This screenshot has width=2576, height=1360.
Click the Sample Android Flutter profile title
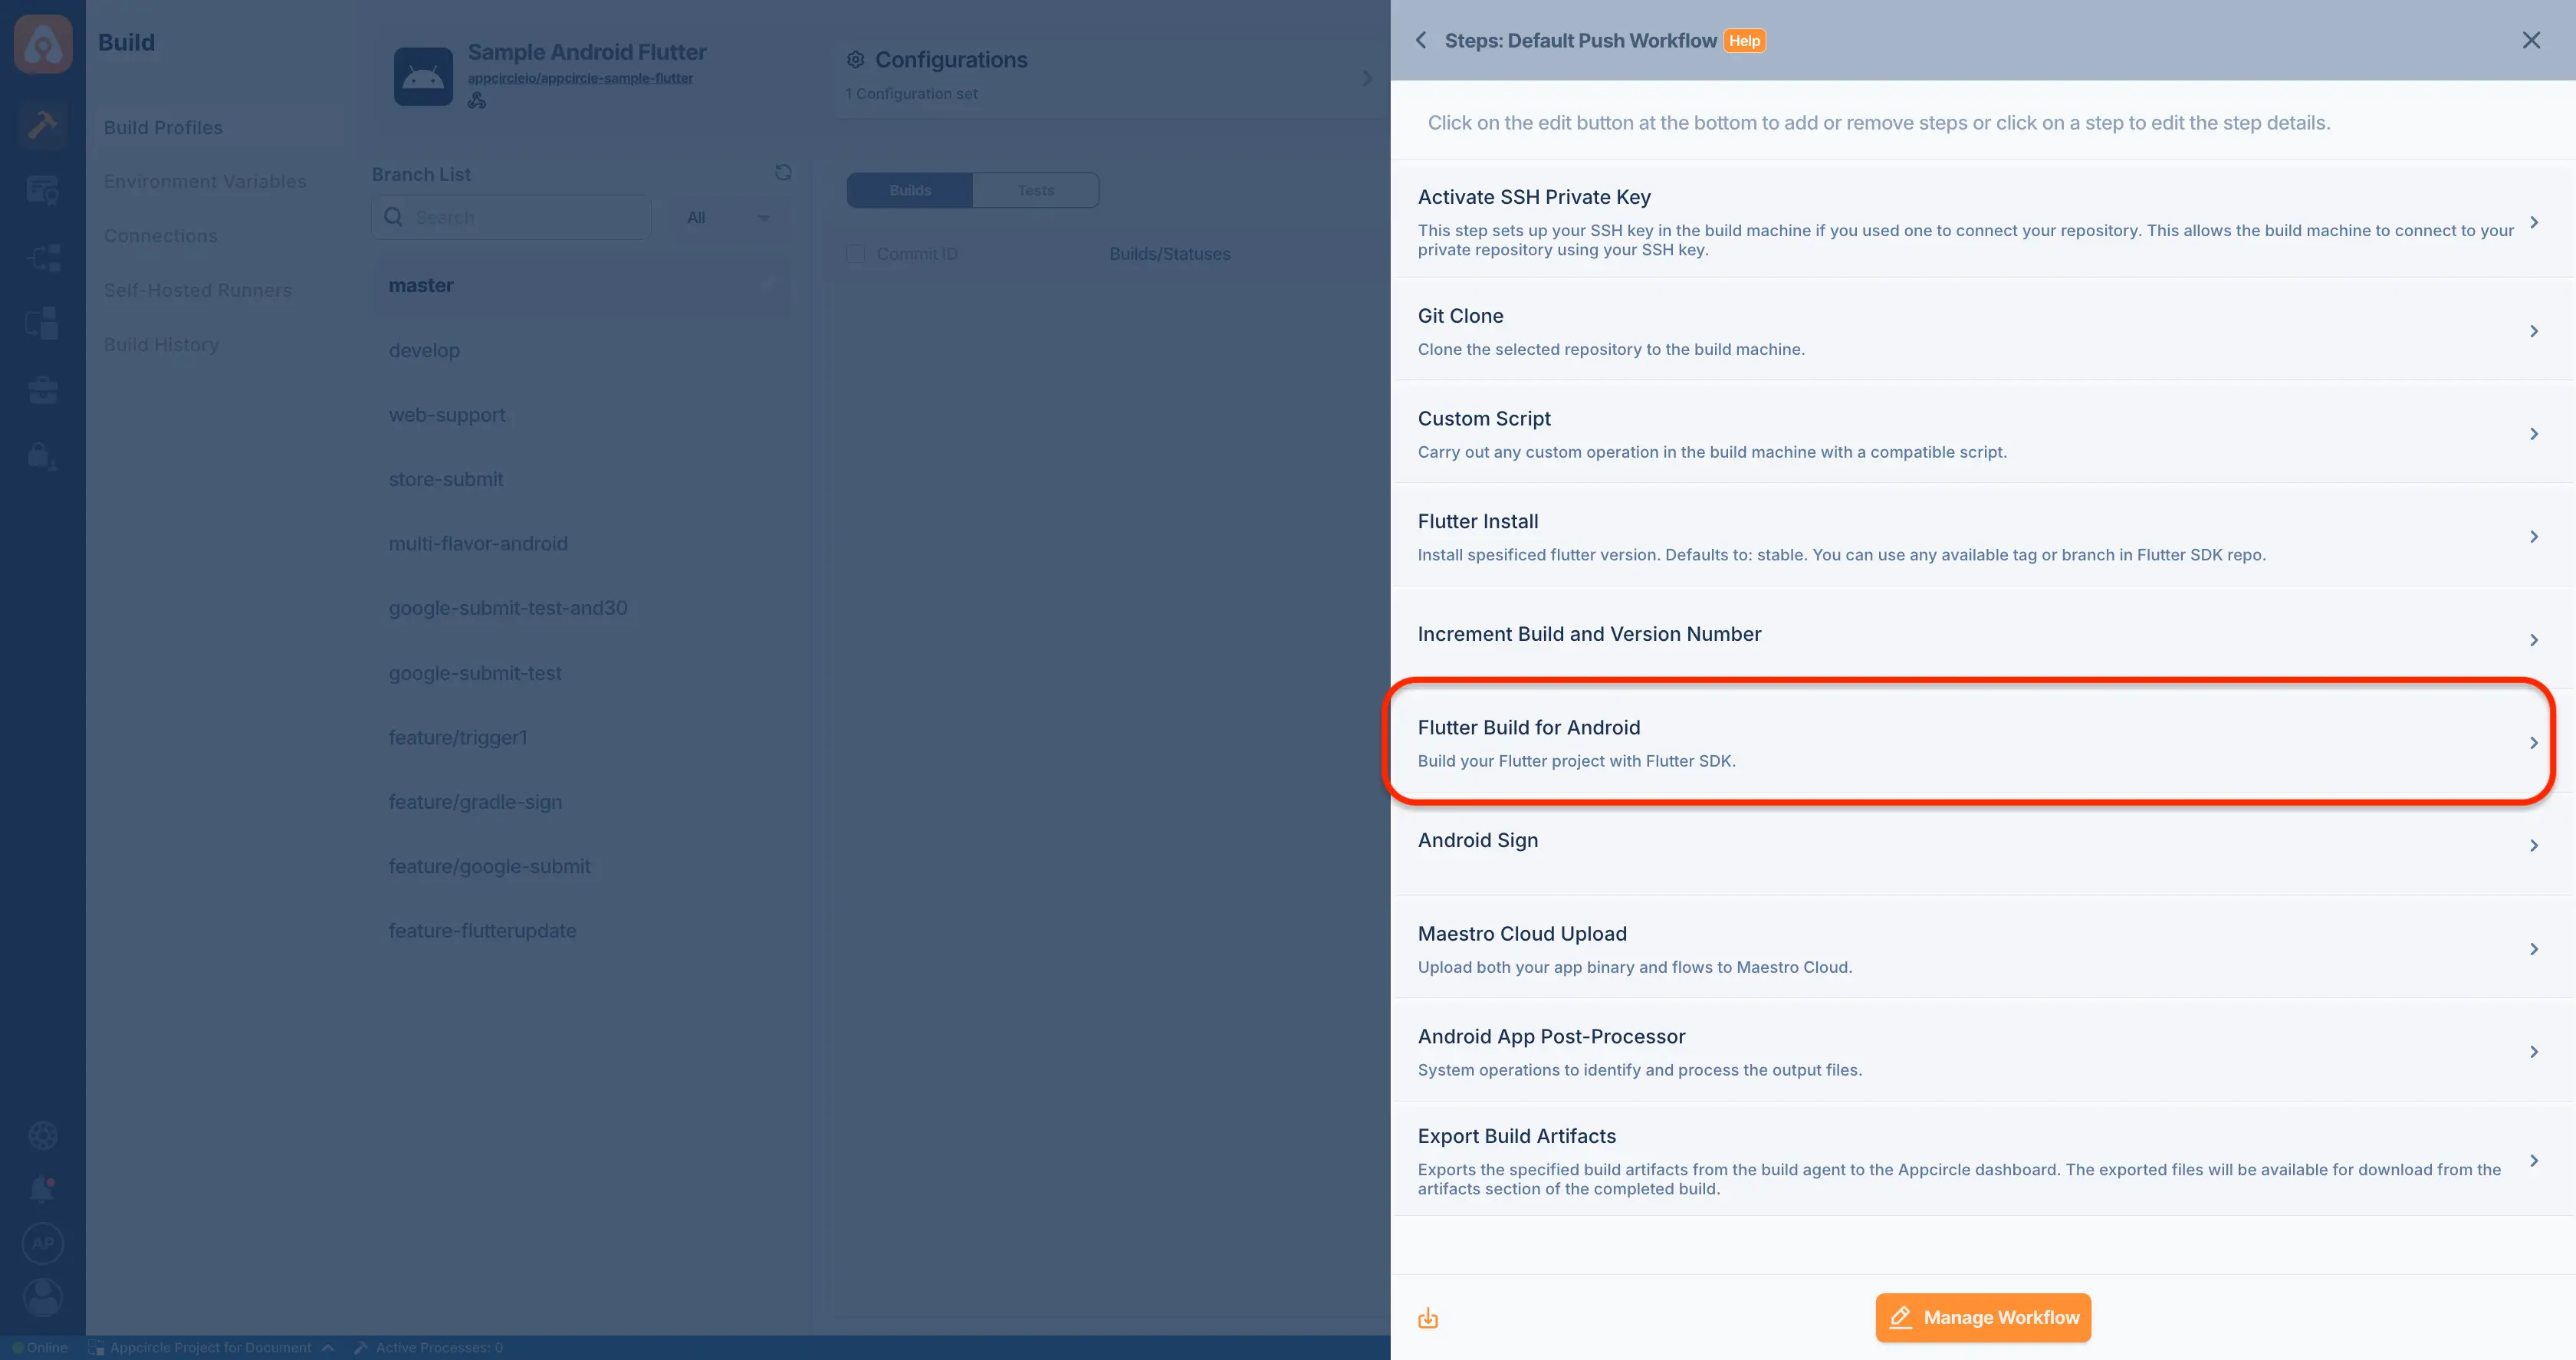(x=587, y=52)
